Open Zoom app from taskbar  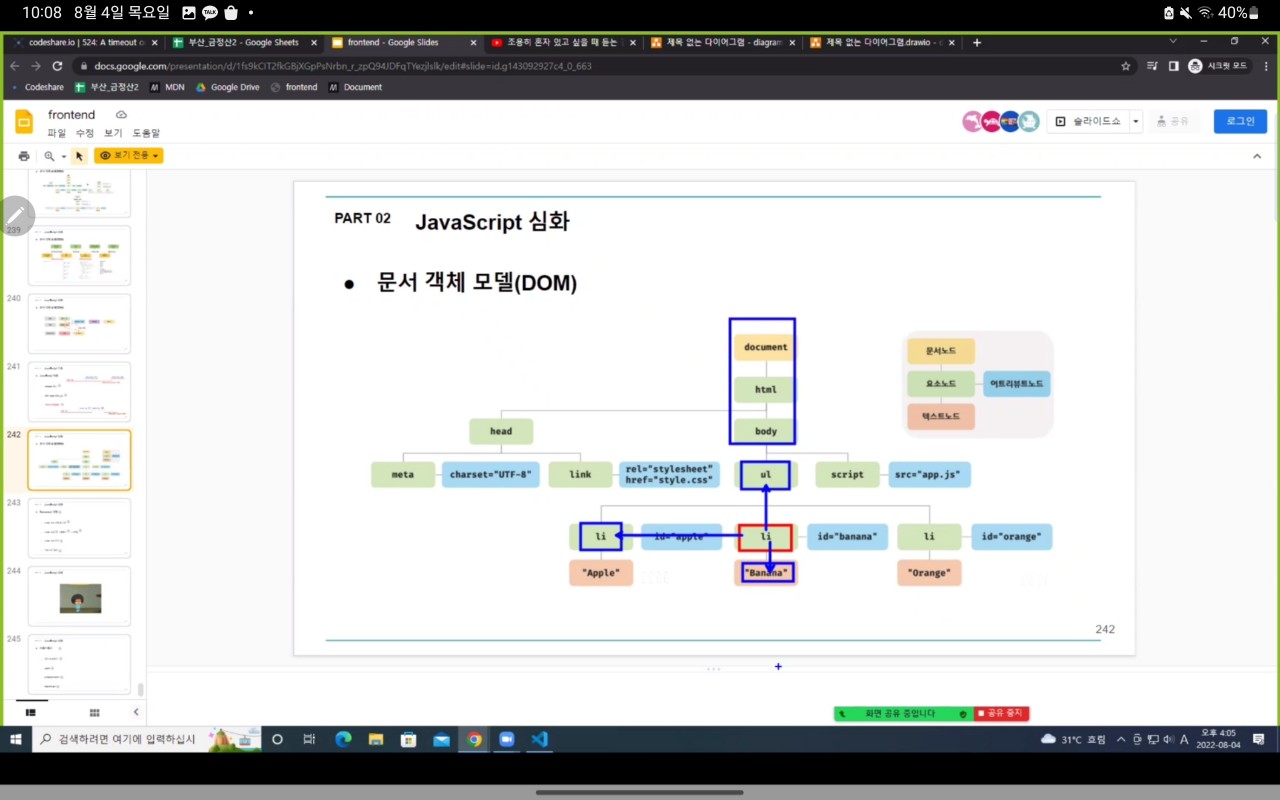coord(506,739)
